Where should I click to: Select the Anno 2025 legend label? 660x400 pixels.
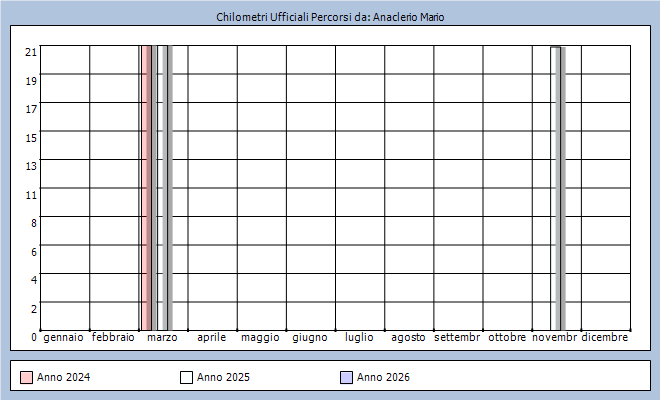pos(223,377)
